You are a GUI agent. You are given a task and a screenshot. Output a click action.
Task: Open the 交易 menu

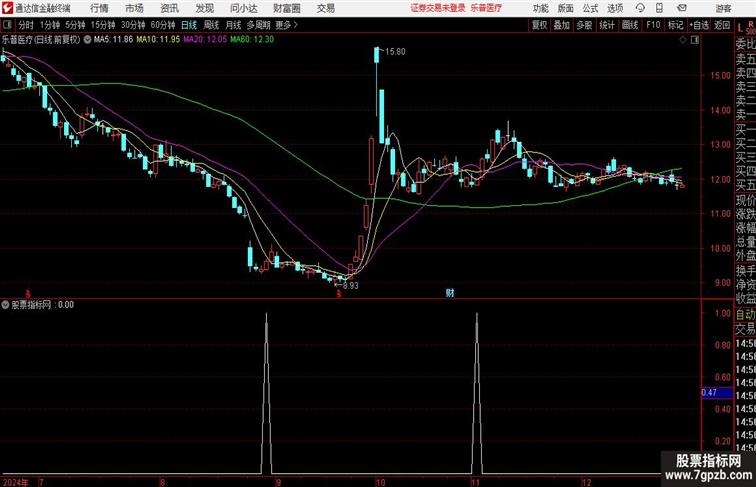click(326, 8)
